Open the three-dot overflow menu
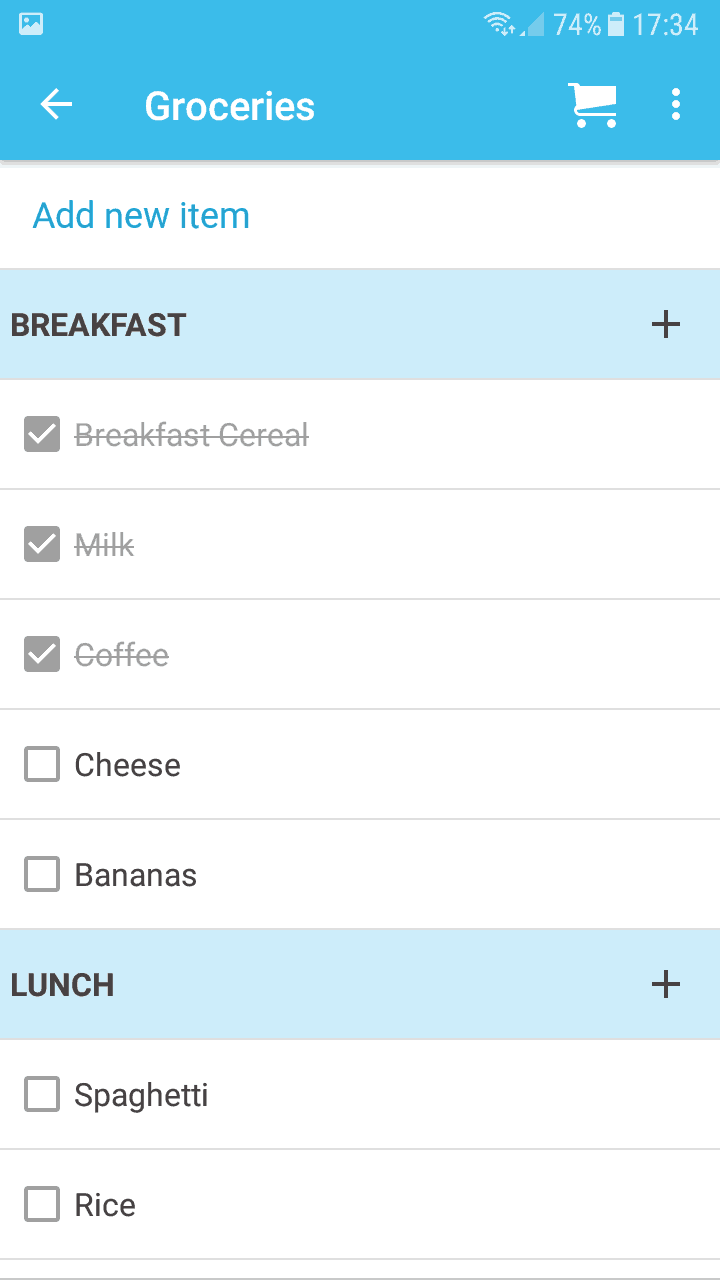This screenshot has height=1280, width=720. coord(676,105)
